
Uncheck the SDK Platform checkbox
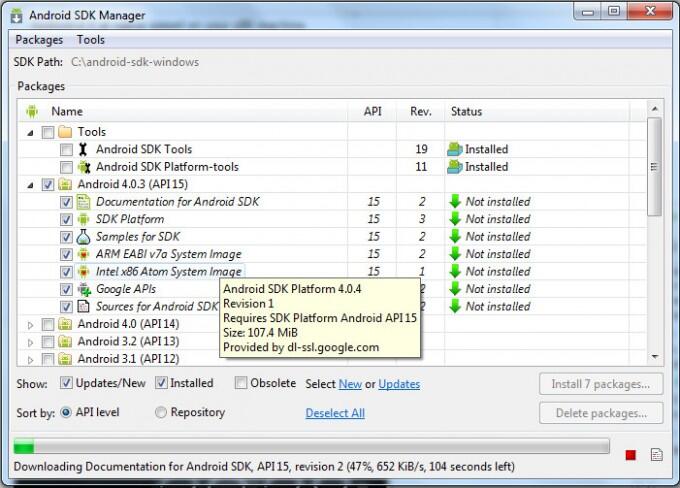(66, 219)
